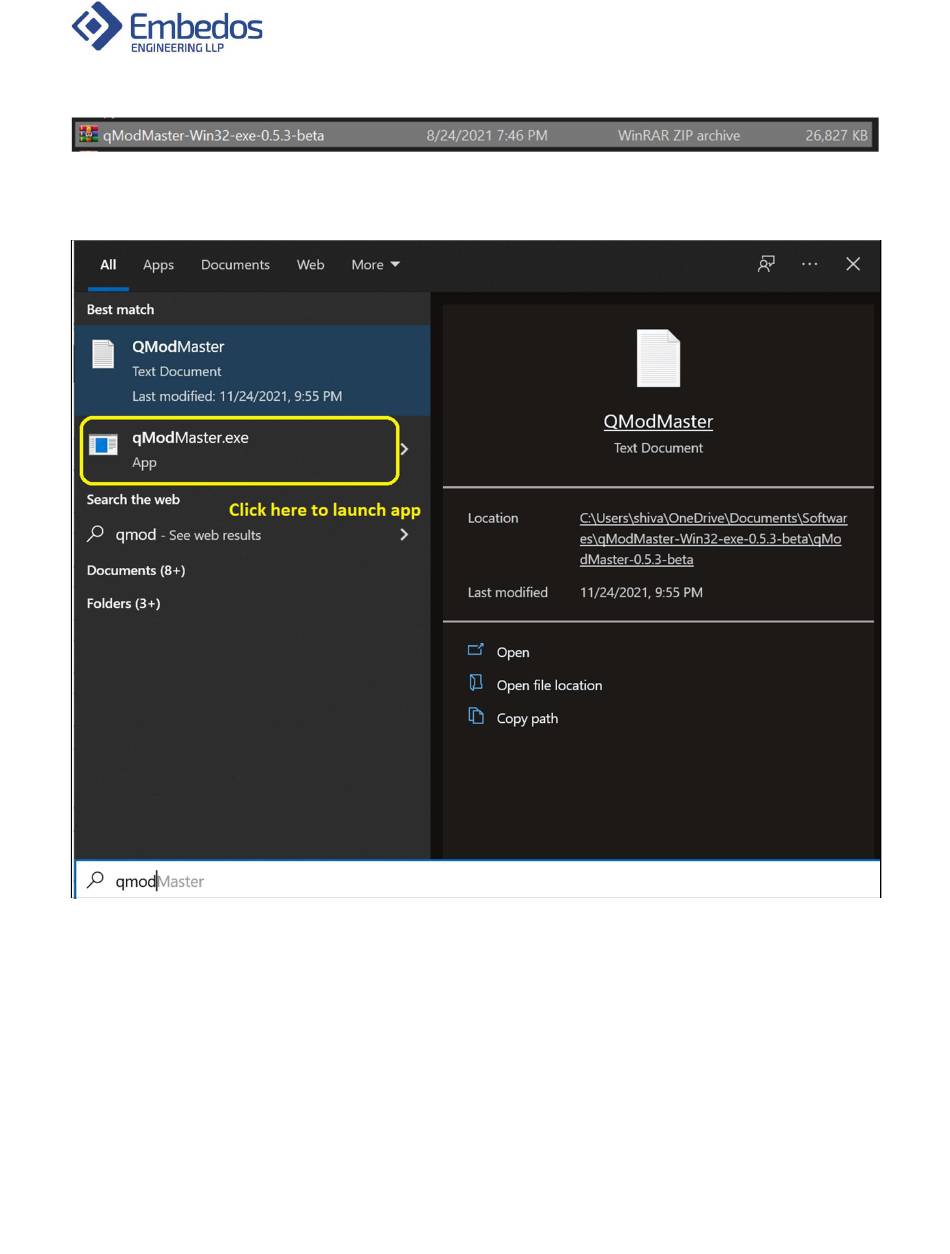
Task: Click the text document icon in Best match
Action: (103, 354)
